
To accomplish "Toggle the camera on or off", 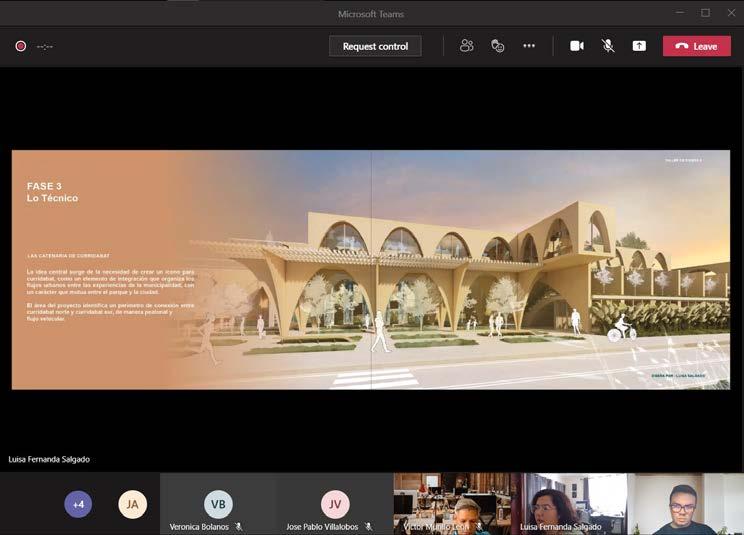I will point(577,46).
